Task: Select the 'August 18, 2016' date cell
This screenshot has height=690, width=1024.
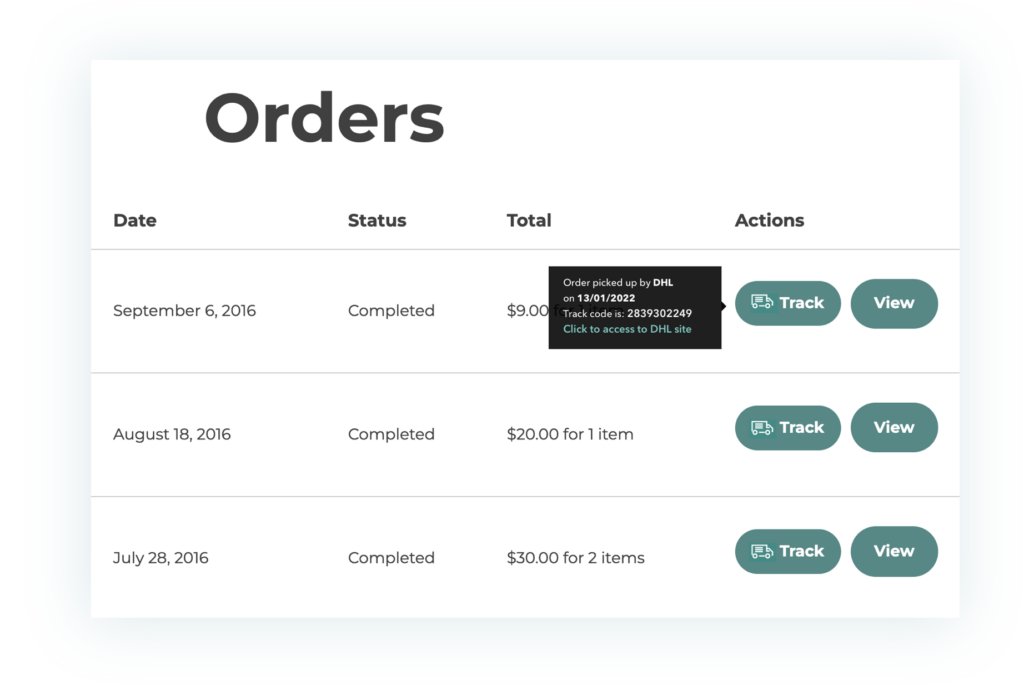Action: pyautogui.click(x=172, y=434)
